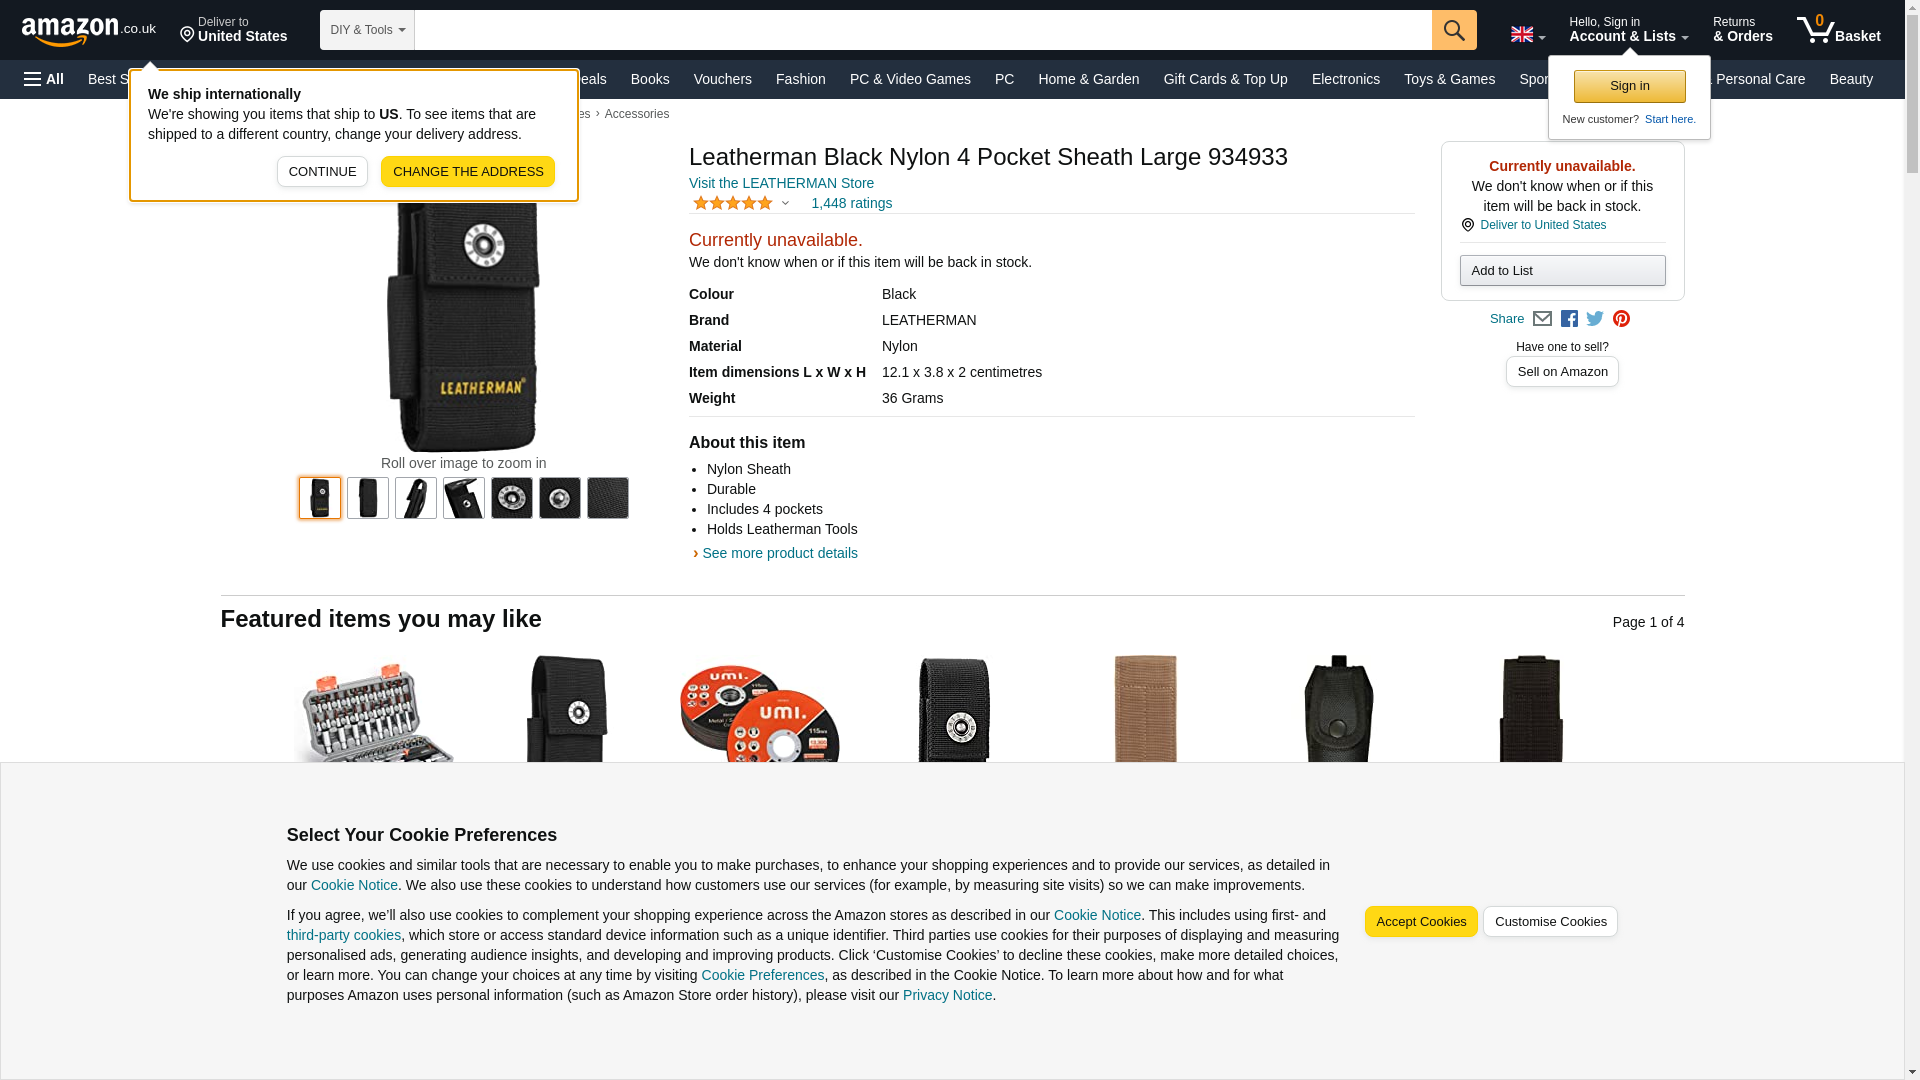Accept Cookies in the cookie banner
The image size is (1920, 1080).
click(1421, 922)
